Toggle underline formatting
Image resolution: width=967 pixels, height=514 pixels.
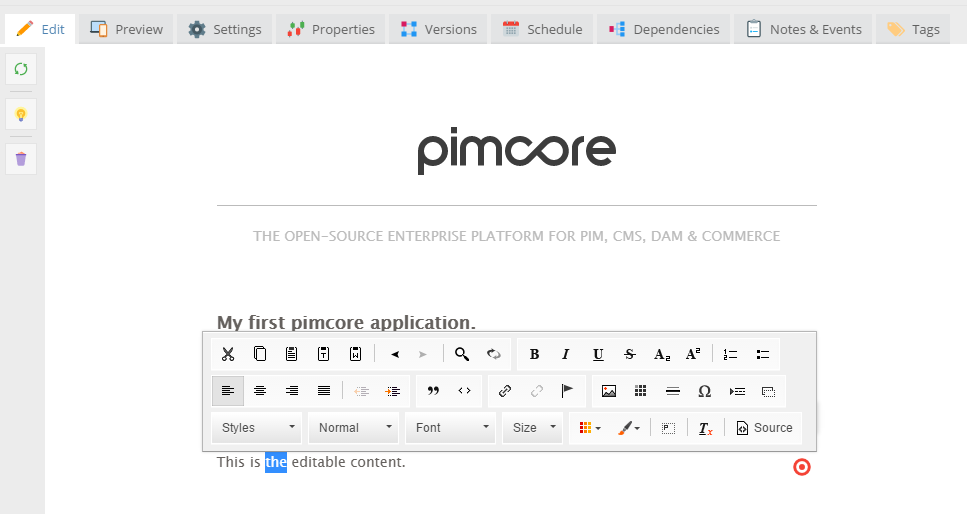598,354
